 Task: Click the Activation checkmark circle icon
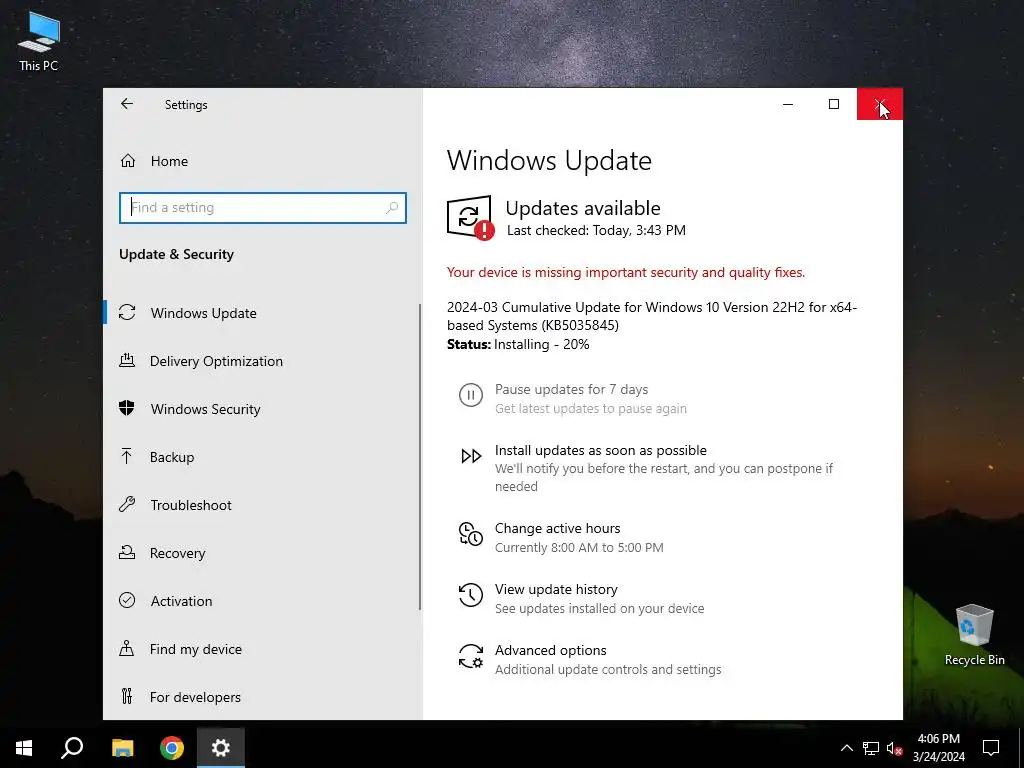tap(127, 600)
